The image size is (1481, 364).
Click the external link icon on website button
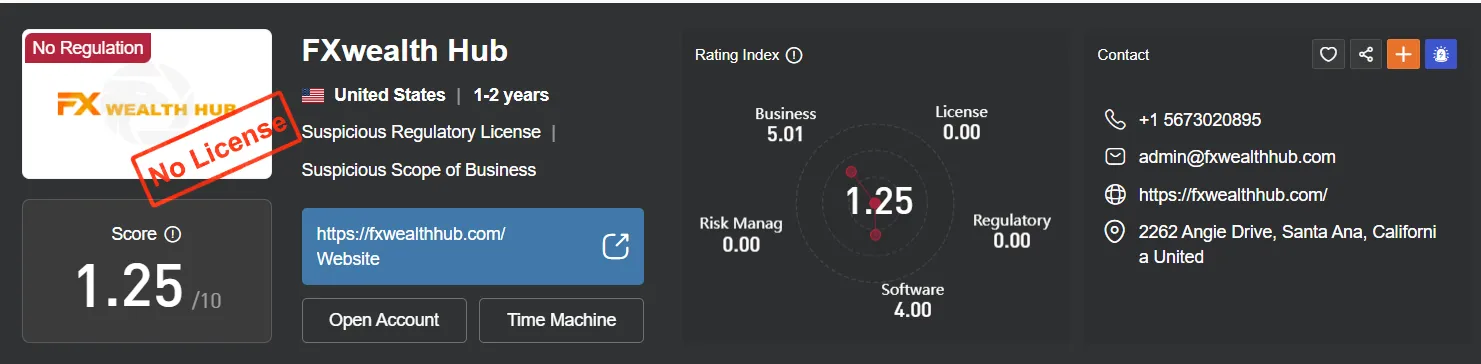[616, 246]
